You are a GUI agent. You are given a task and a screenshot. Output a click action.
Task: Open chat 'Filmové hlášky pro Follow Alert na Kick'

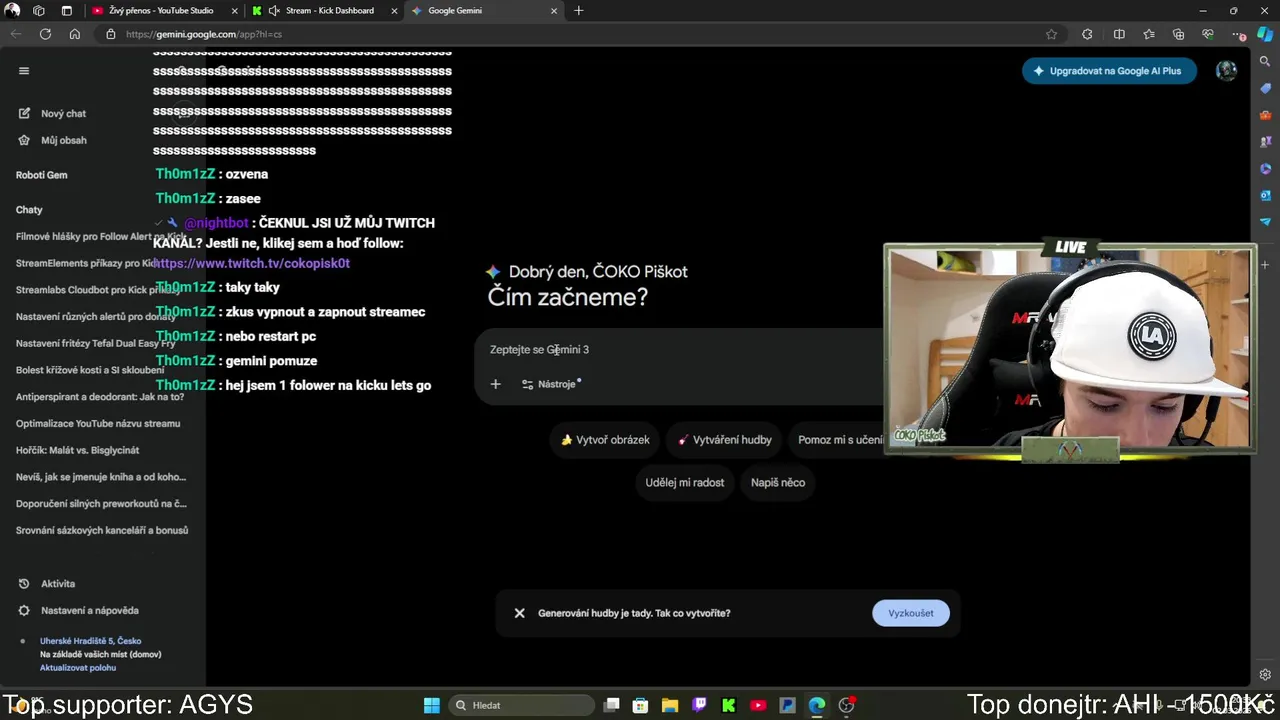click(x=101, y=236)
